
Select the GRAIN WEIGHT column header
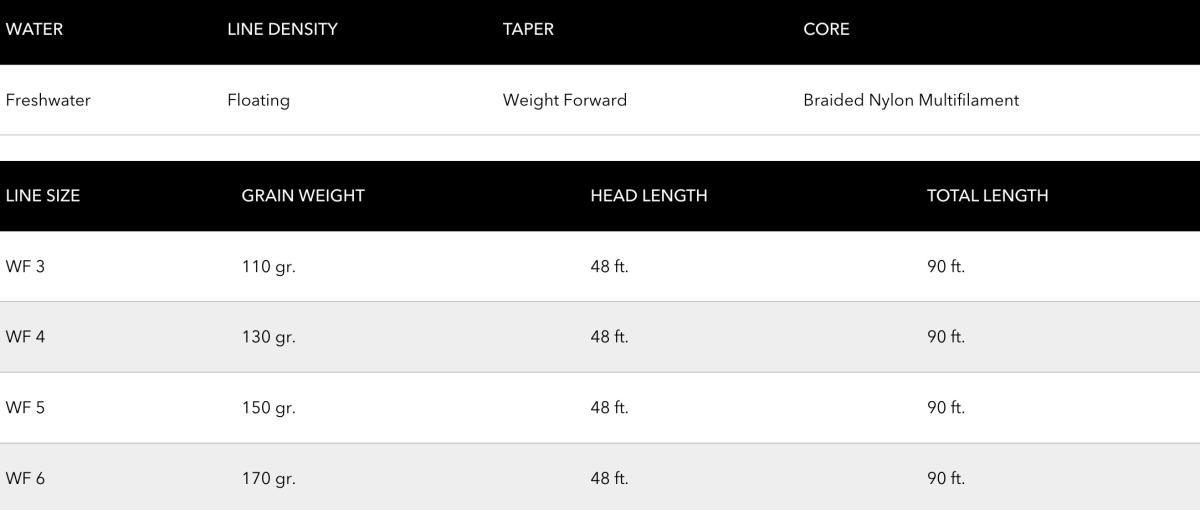303,196
